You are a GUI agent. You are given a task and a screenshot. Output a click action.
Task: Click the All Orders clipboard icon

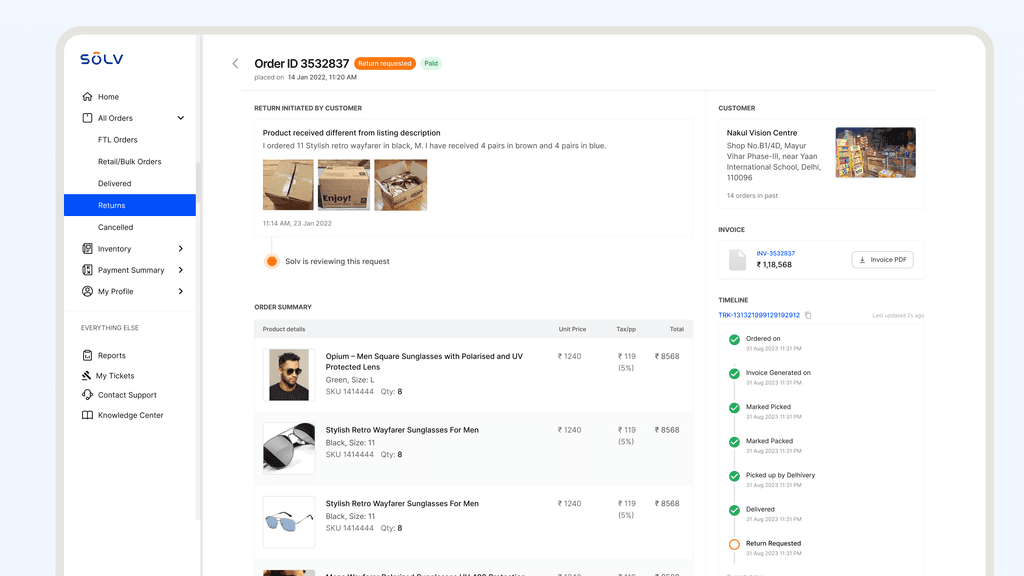coord(88,118)
